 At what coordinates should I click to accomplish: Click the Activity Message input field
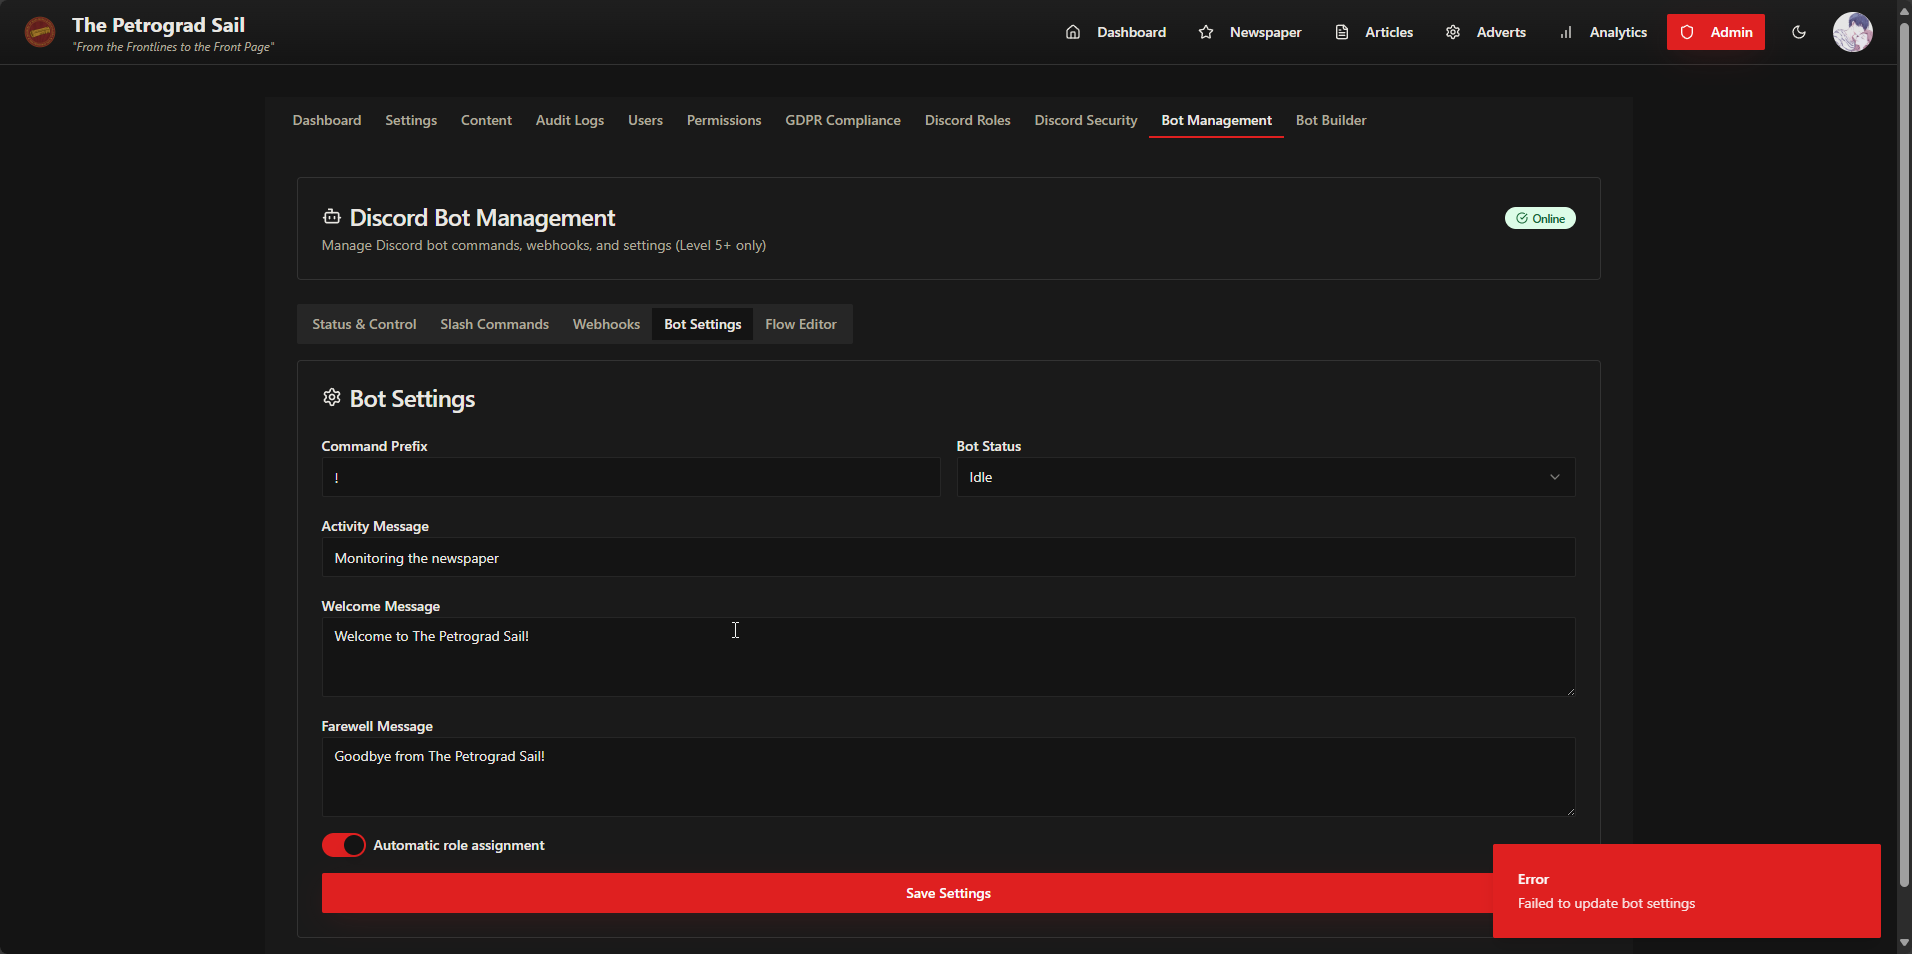948,557
